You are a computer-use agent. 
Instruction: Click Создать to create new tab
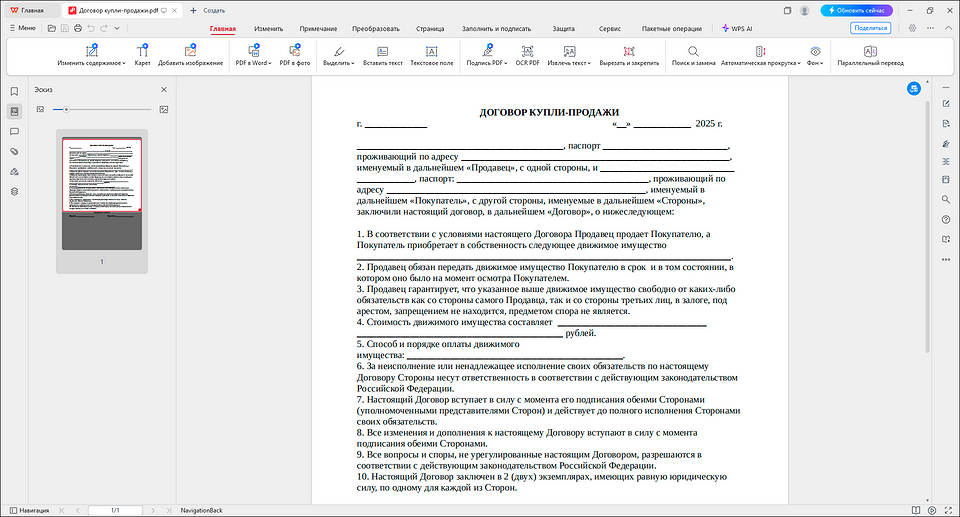[208, 10]
